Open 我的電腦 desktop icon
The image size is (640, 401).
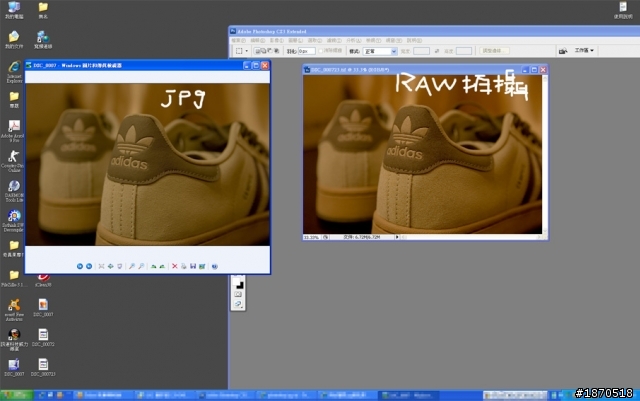14,10
